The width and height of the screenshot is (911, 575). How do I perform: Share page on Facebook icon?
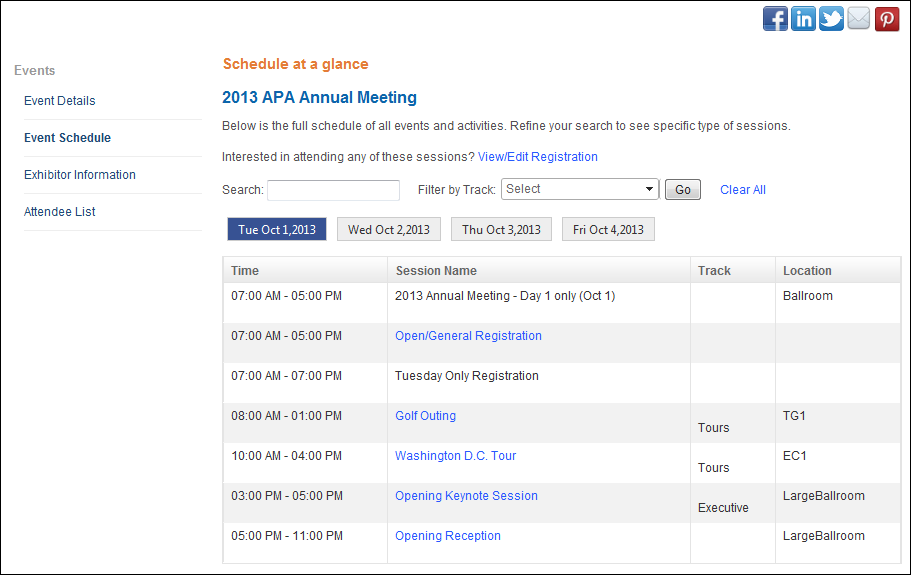tap(775, 19)
